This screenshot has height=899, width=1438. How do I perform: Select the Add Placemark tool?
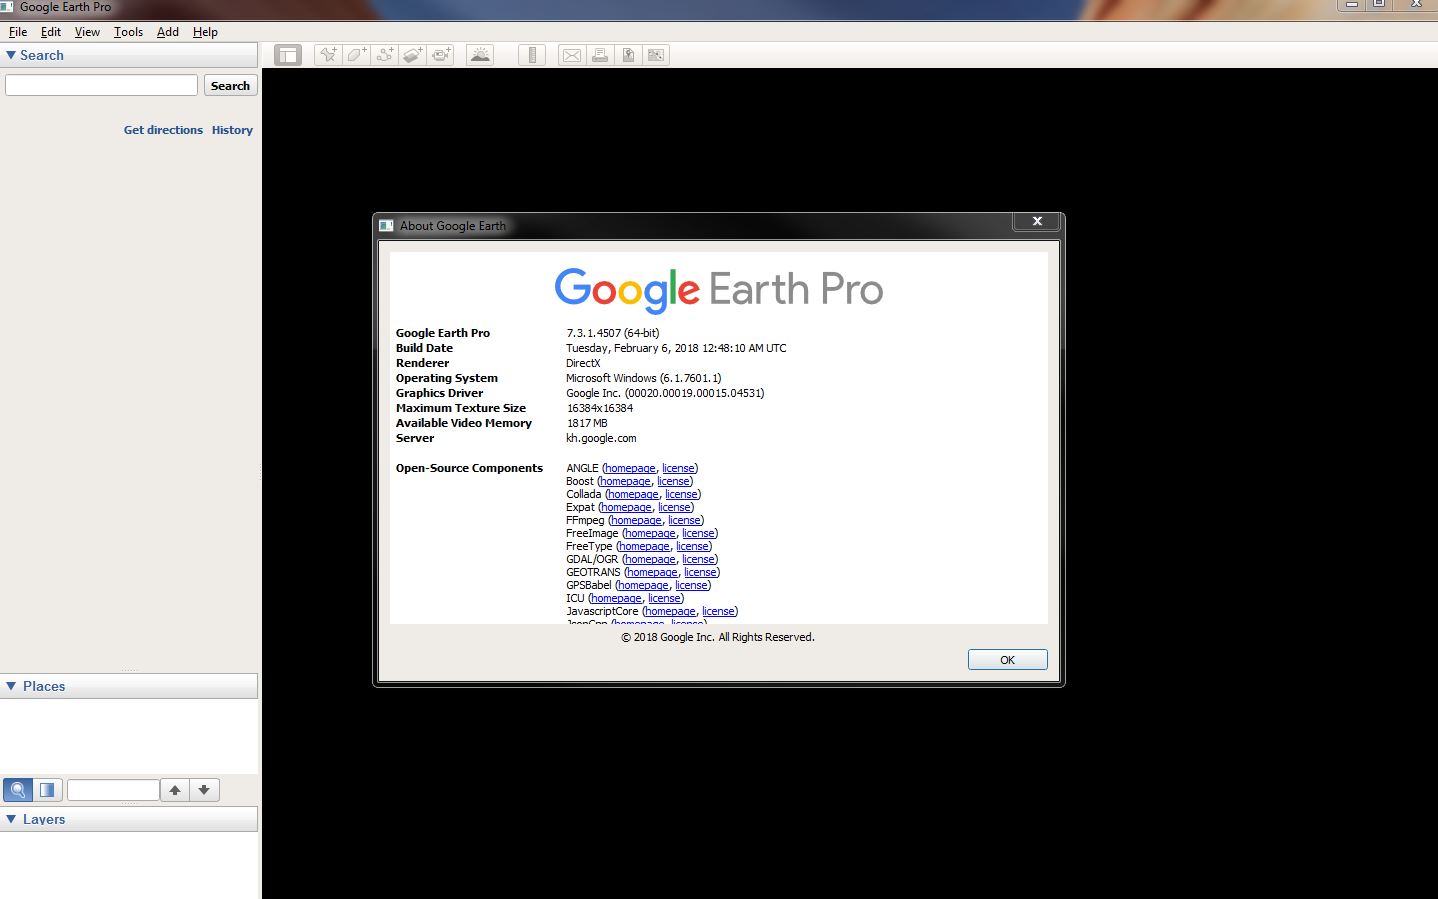[x=328, y=55]
